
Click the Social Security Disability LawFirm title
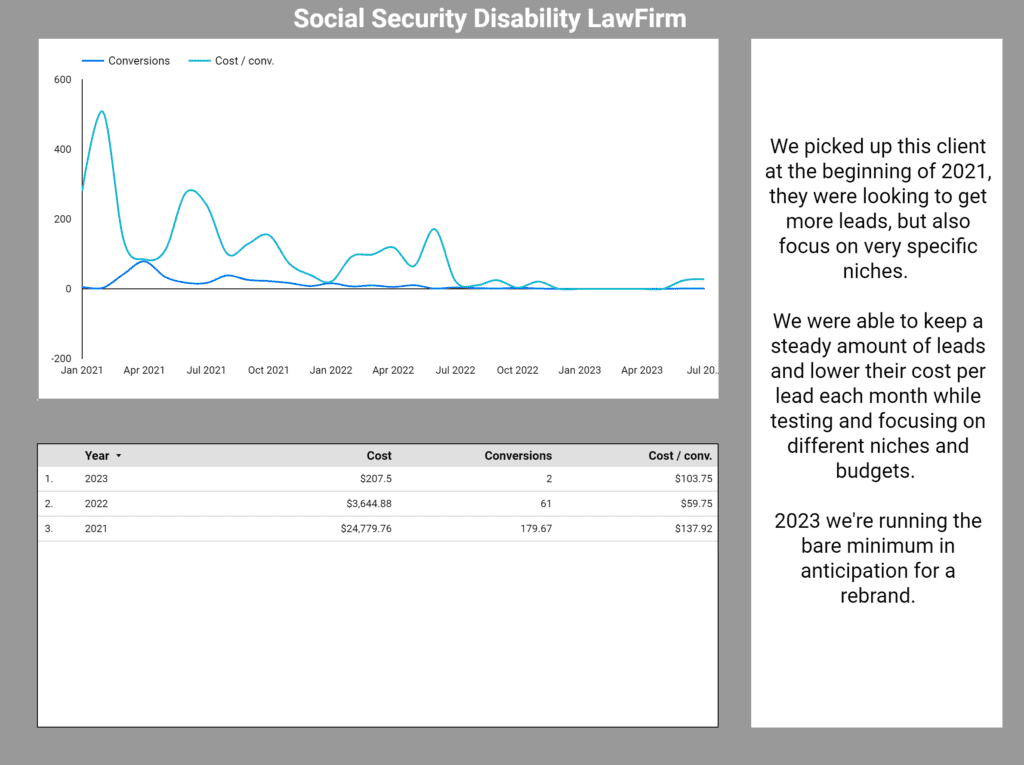pyautogui.click(x=490, y=19)
